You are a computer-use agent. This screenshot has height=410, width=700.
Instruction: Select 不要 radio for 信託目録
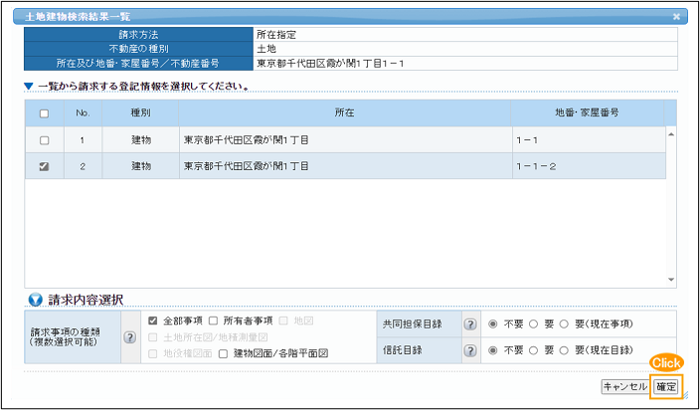coord(493,351)
